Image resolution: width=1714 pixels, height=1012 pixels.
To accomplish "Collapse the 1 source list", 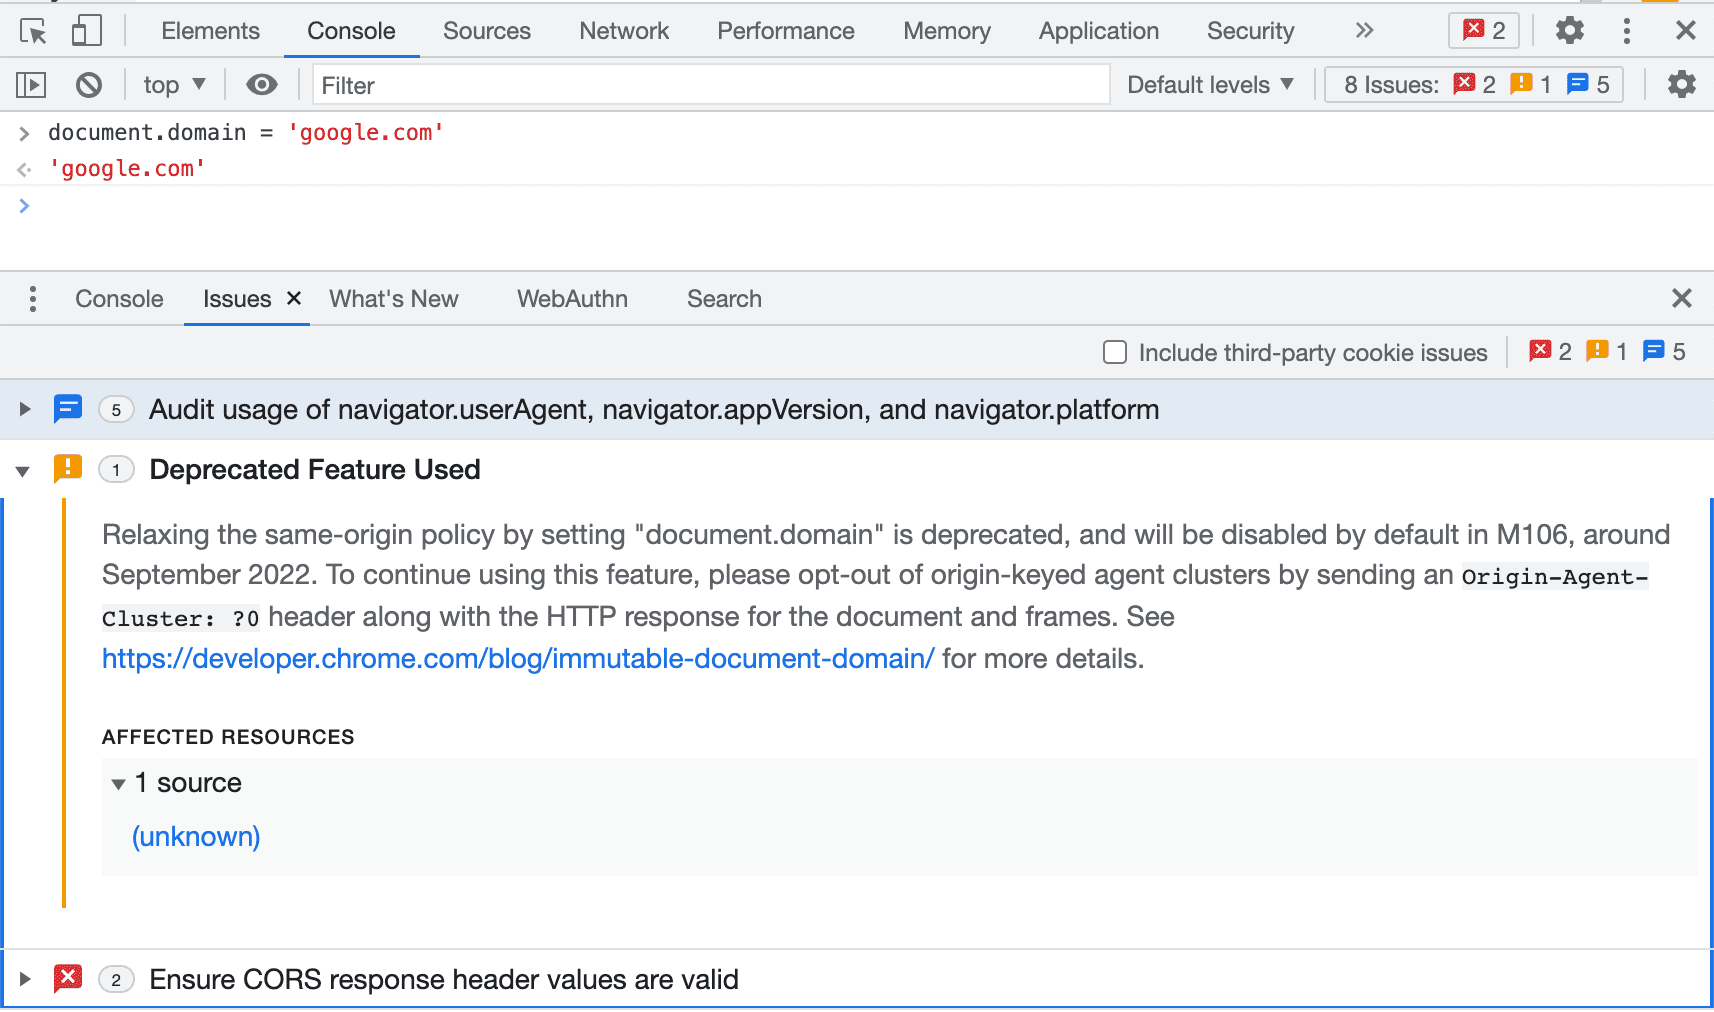I will coord(119,784).
